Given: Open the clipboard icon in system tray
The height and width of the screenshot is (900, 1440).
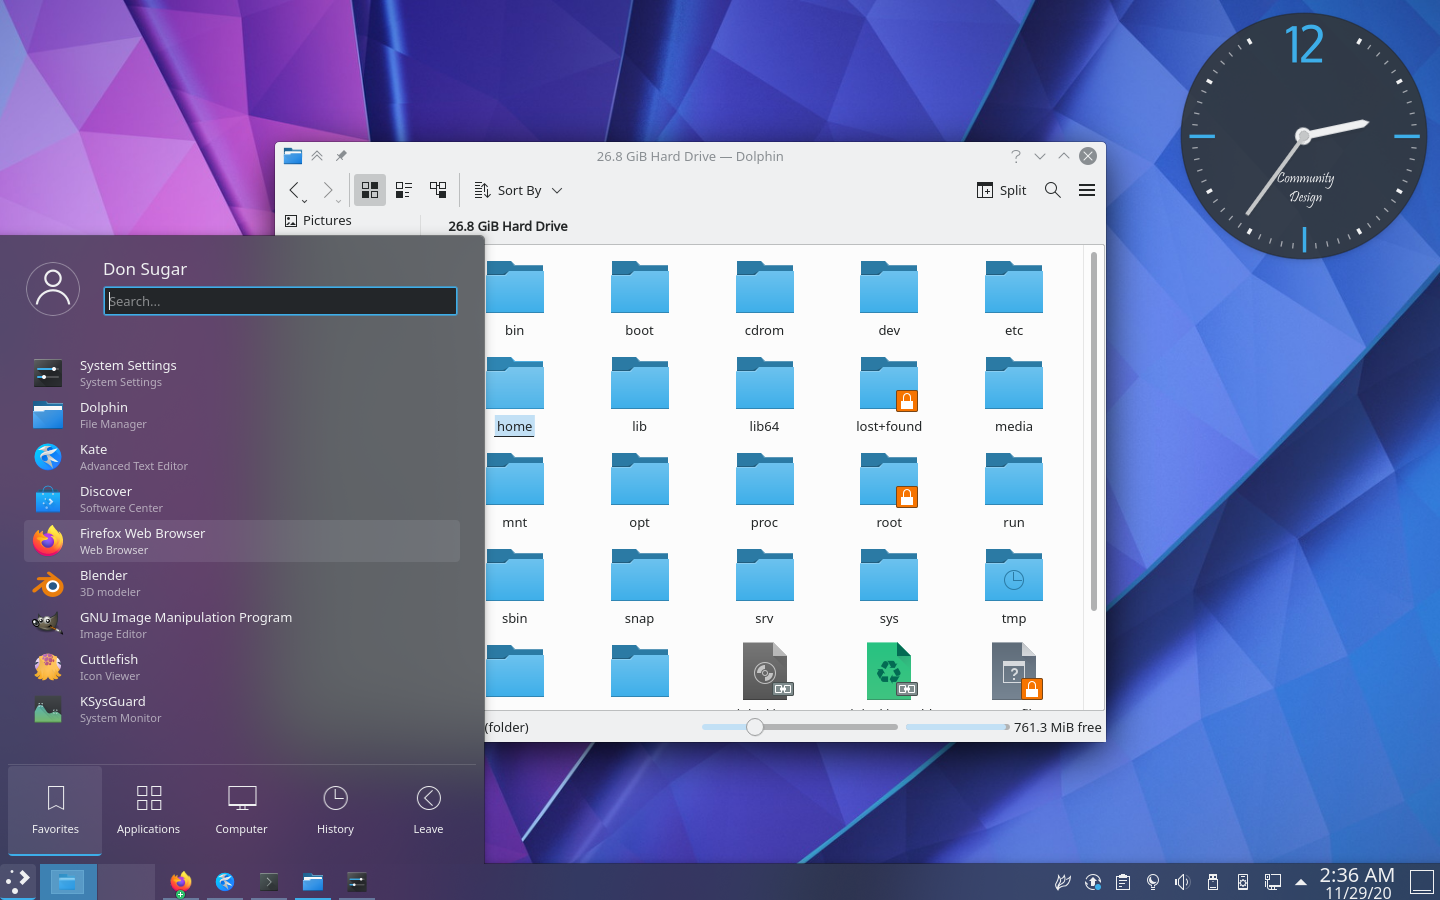Looking at the screenshot, I should tap(1123, 882).
